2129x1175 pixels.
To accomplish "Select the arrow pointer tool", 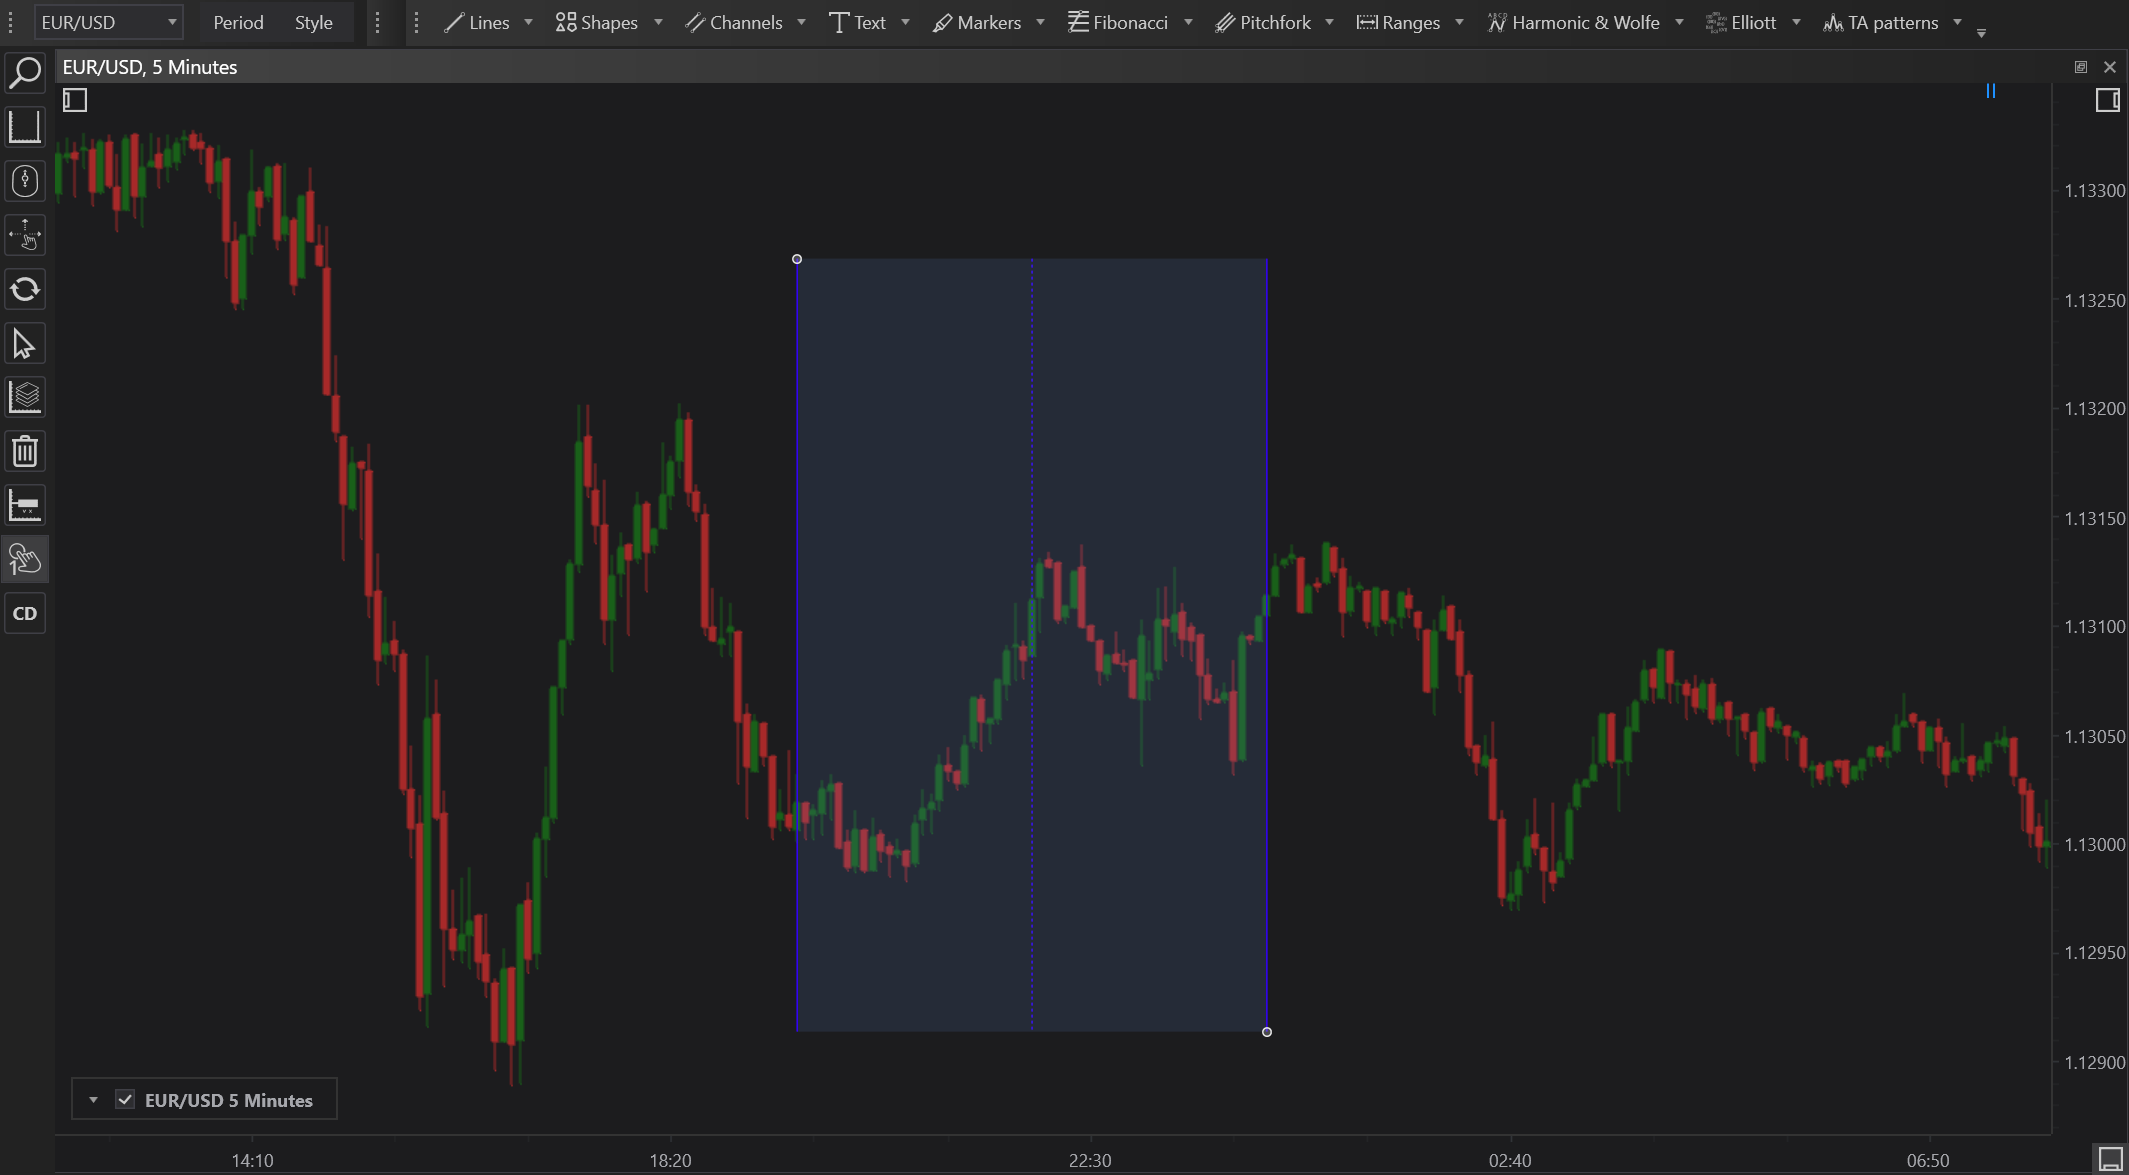I will tap(25, 344).
